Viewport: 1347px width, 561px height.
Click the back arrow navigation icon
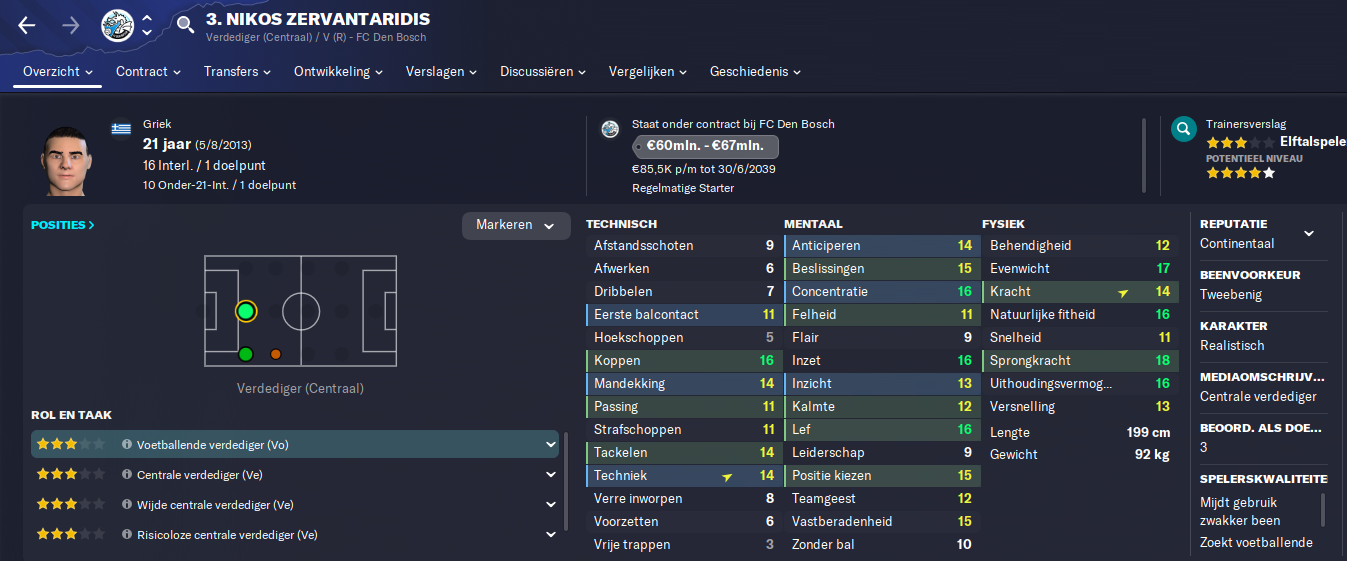pos(27,25)
